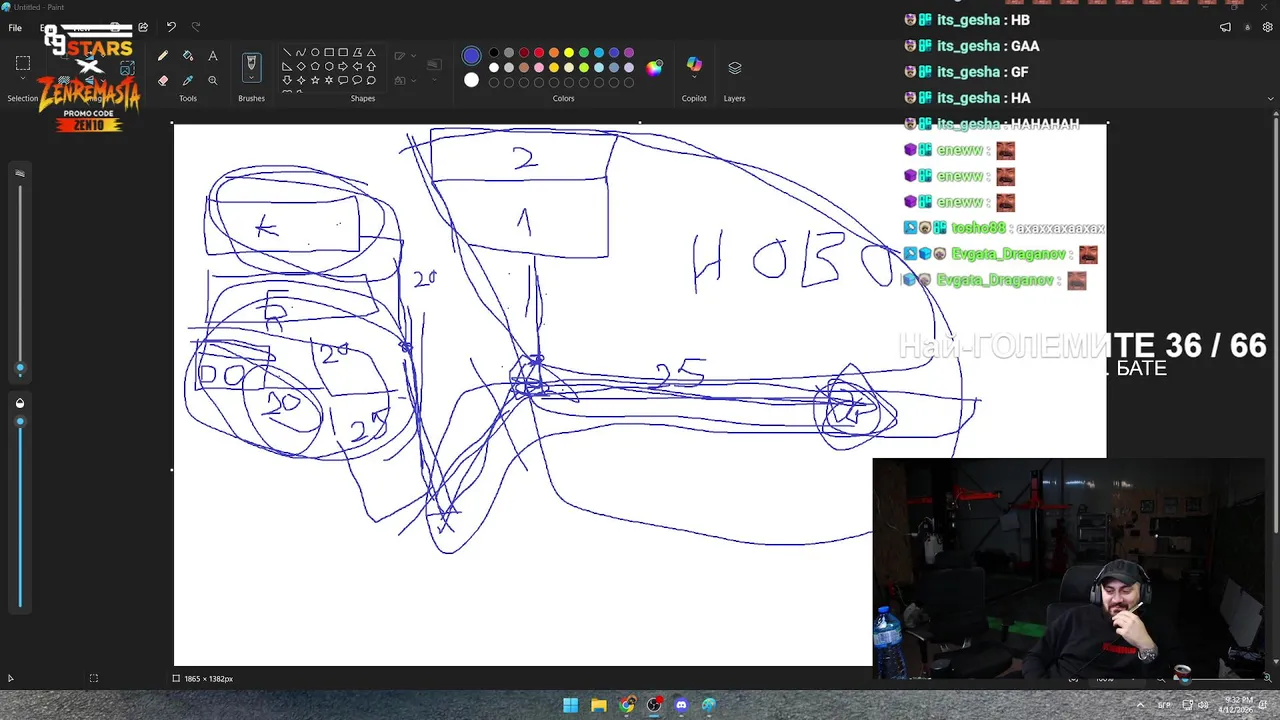Pick the purple palette color
1280x720 pixels.
click(629, 53)
